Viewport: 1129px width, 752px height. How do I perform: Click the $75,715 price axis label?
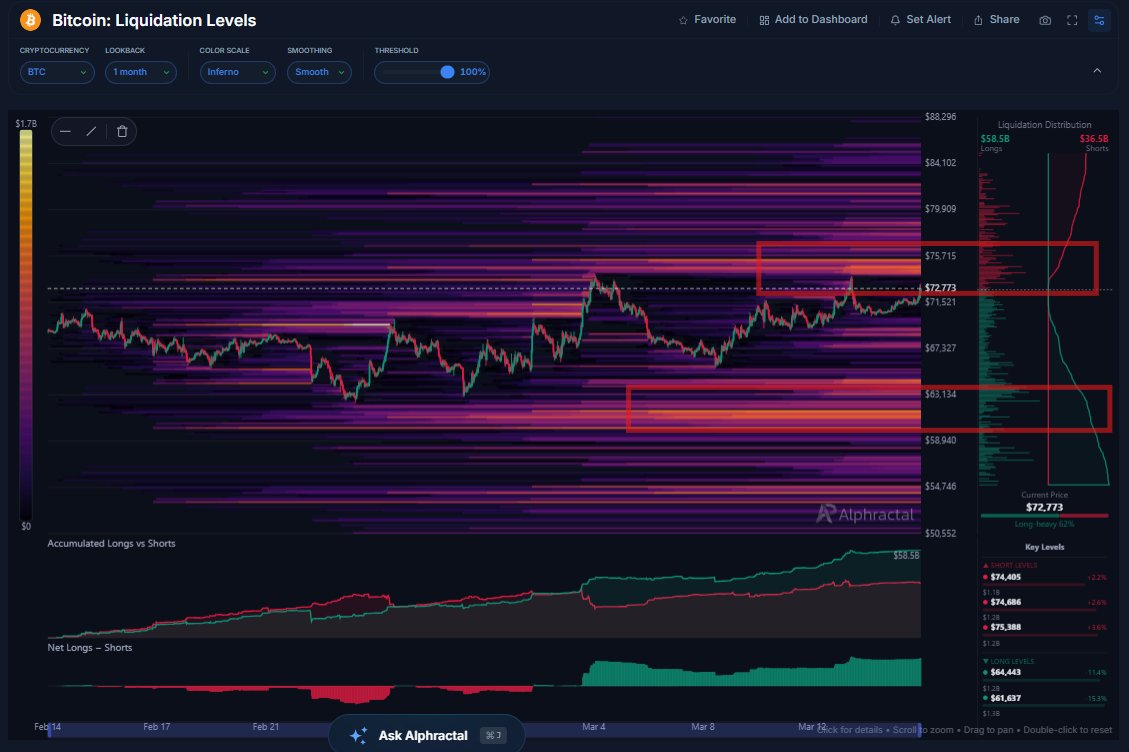click(x=940, y=256)
